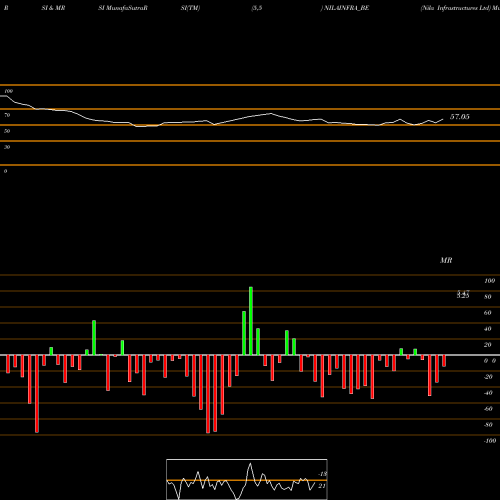Click the 100 label on RSI axis
The width and height of the screenshot is (500, 500).
[x=9, y=91]
